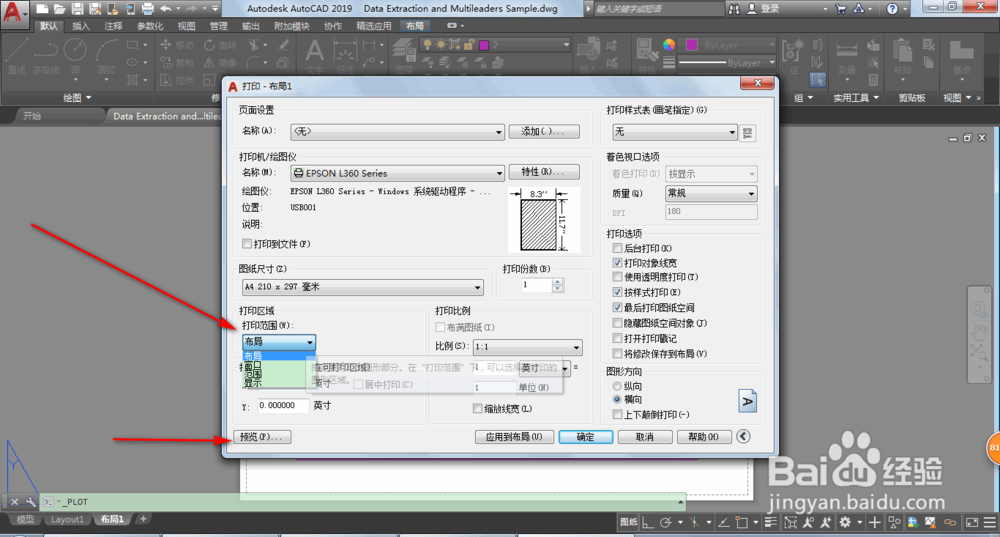Image resolution: width=1000 pixels, height=537 pixels.
Task: Switch to the Parametric ribbon tab
Action: tap(151, 26)
